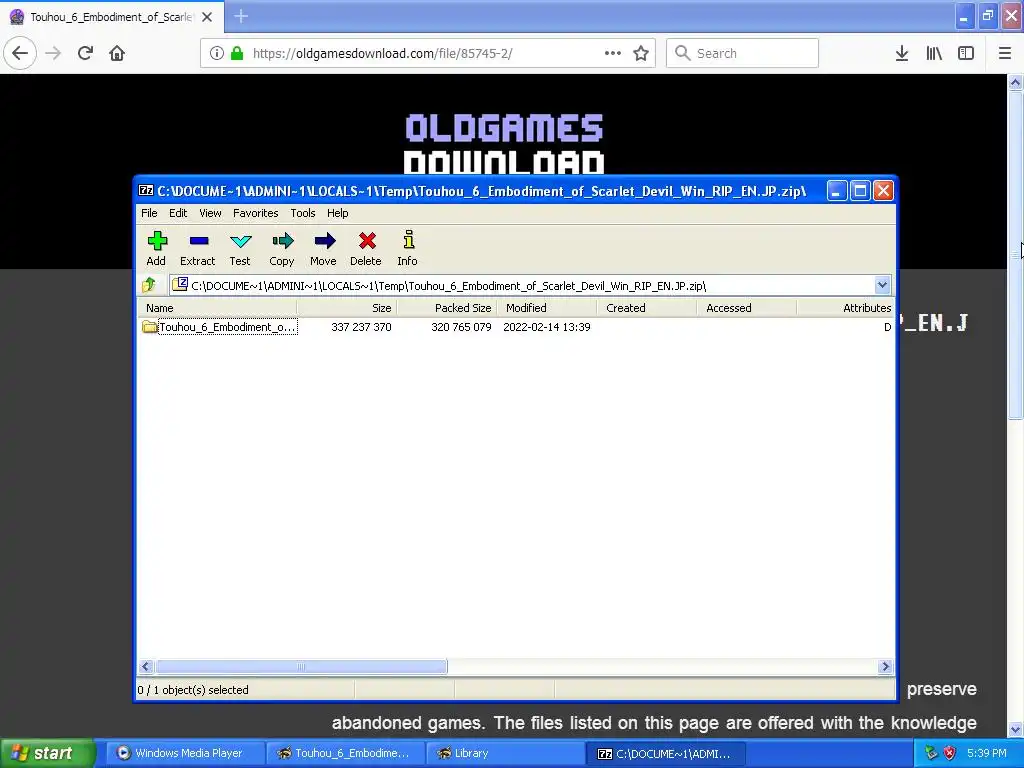Screen dimensions: 1024x768
Task: Click the packed size 320 765 079
Action: pyautogui.click(x=461, y=327)
